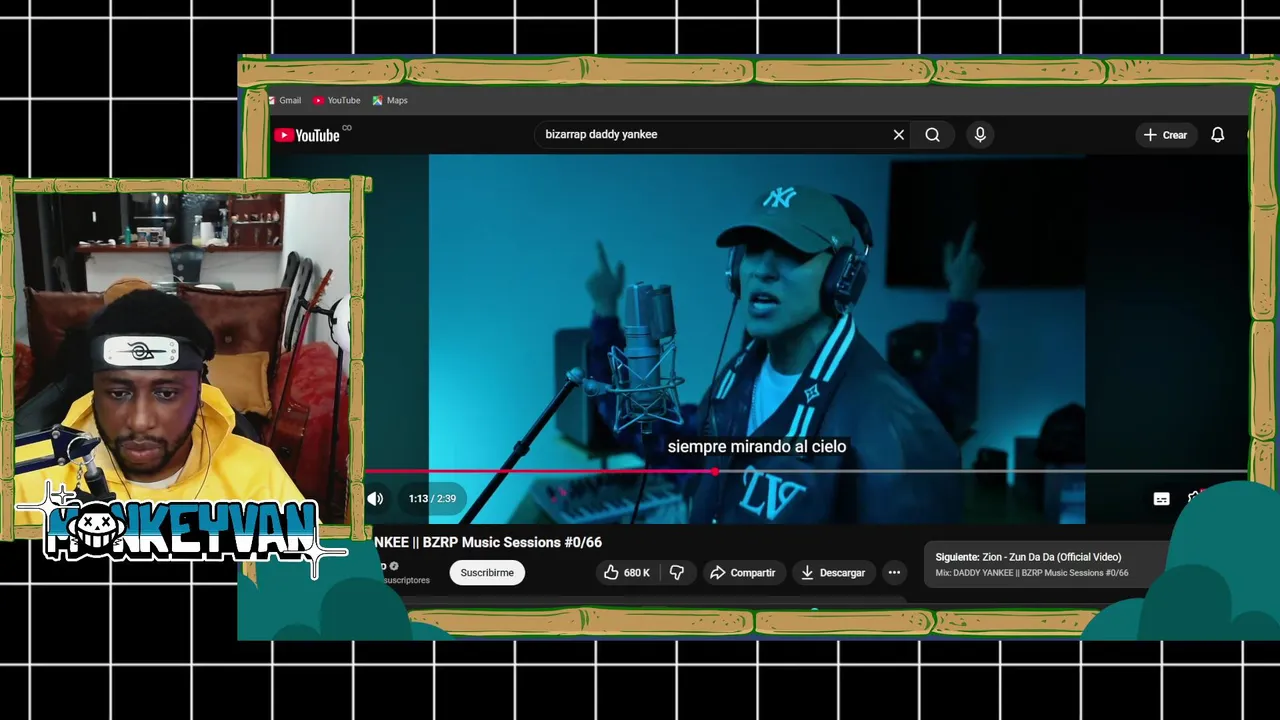The image size is (1280, 720).
Task: Like the video with the thumbs up 680 K
Action: 627,573
